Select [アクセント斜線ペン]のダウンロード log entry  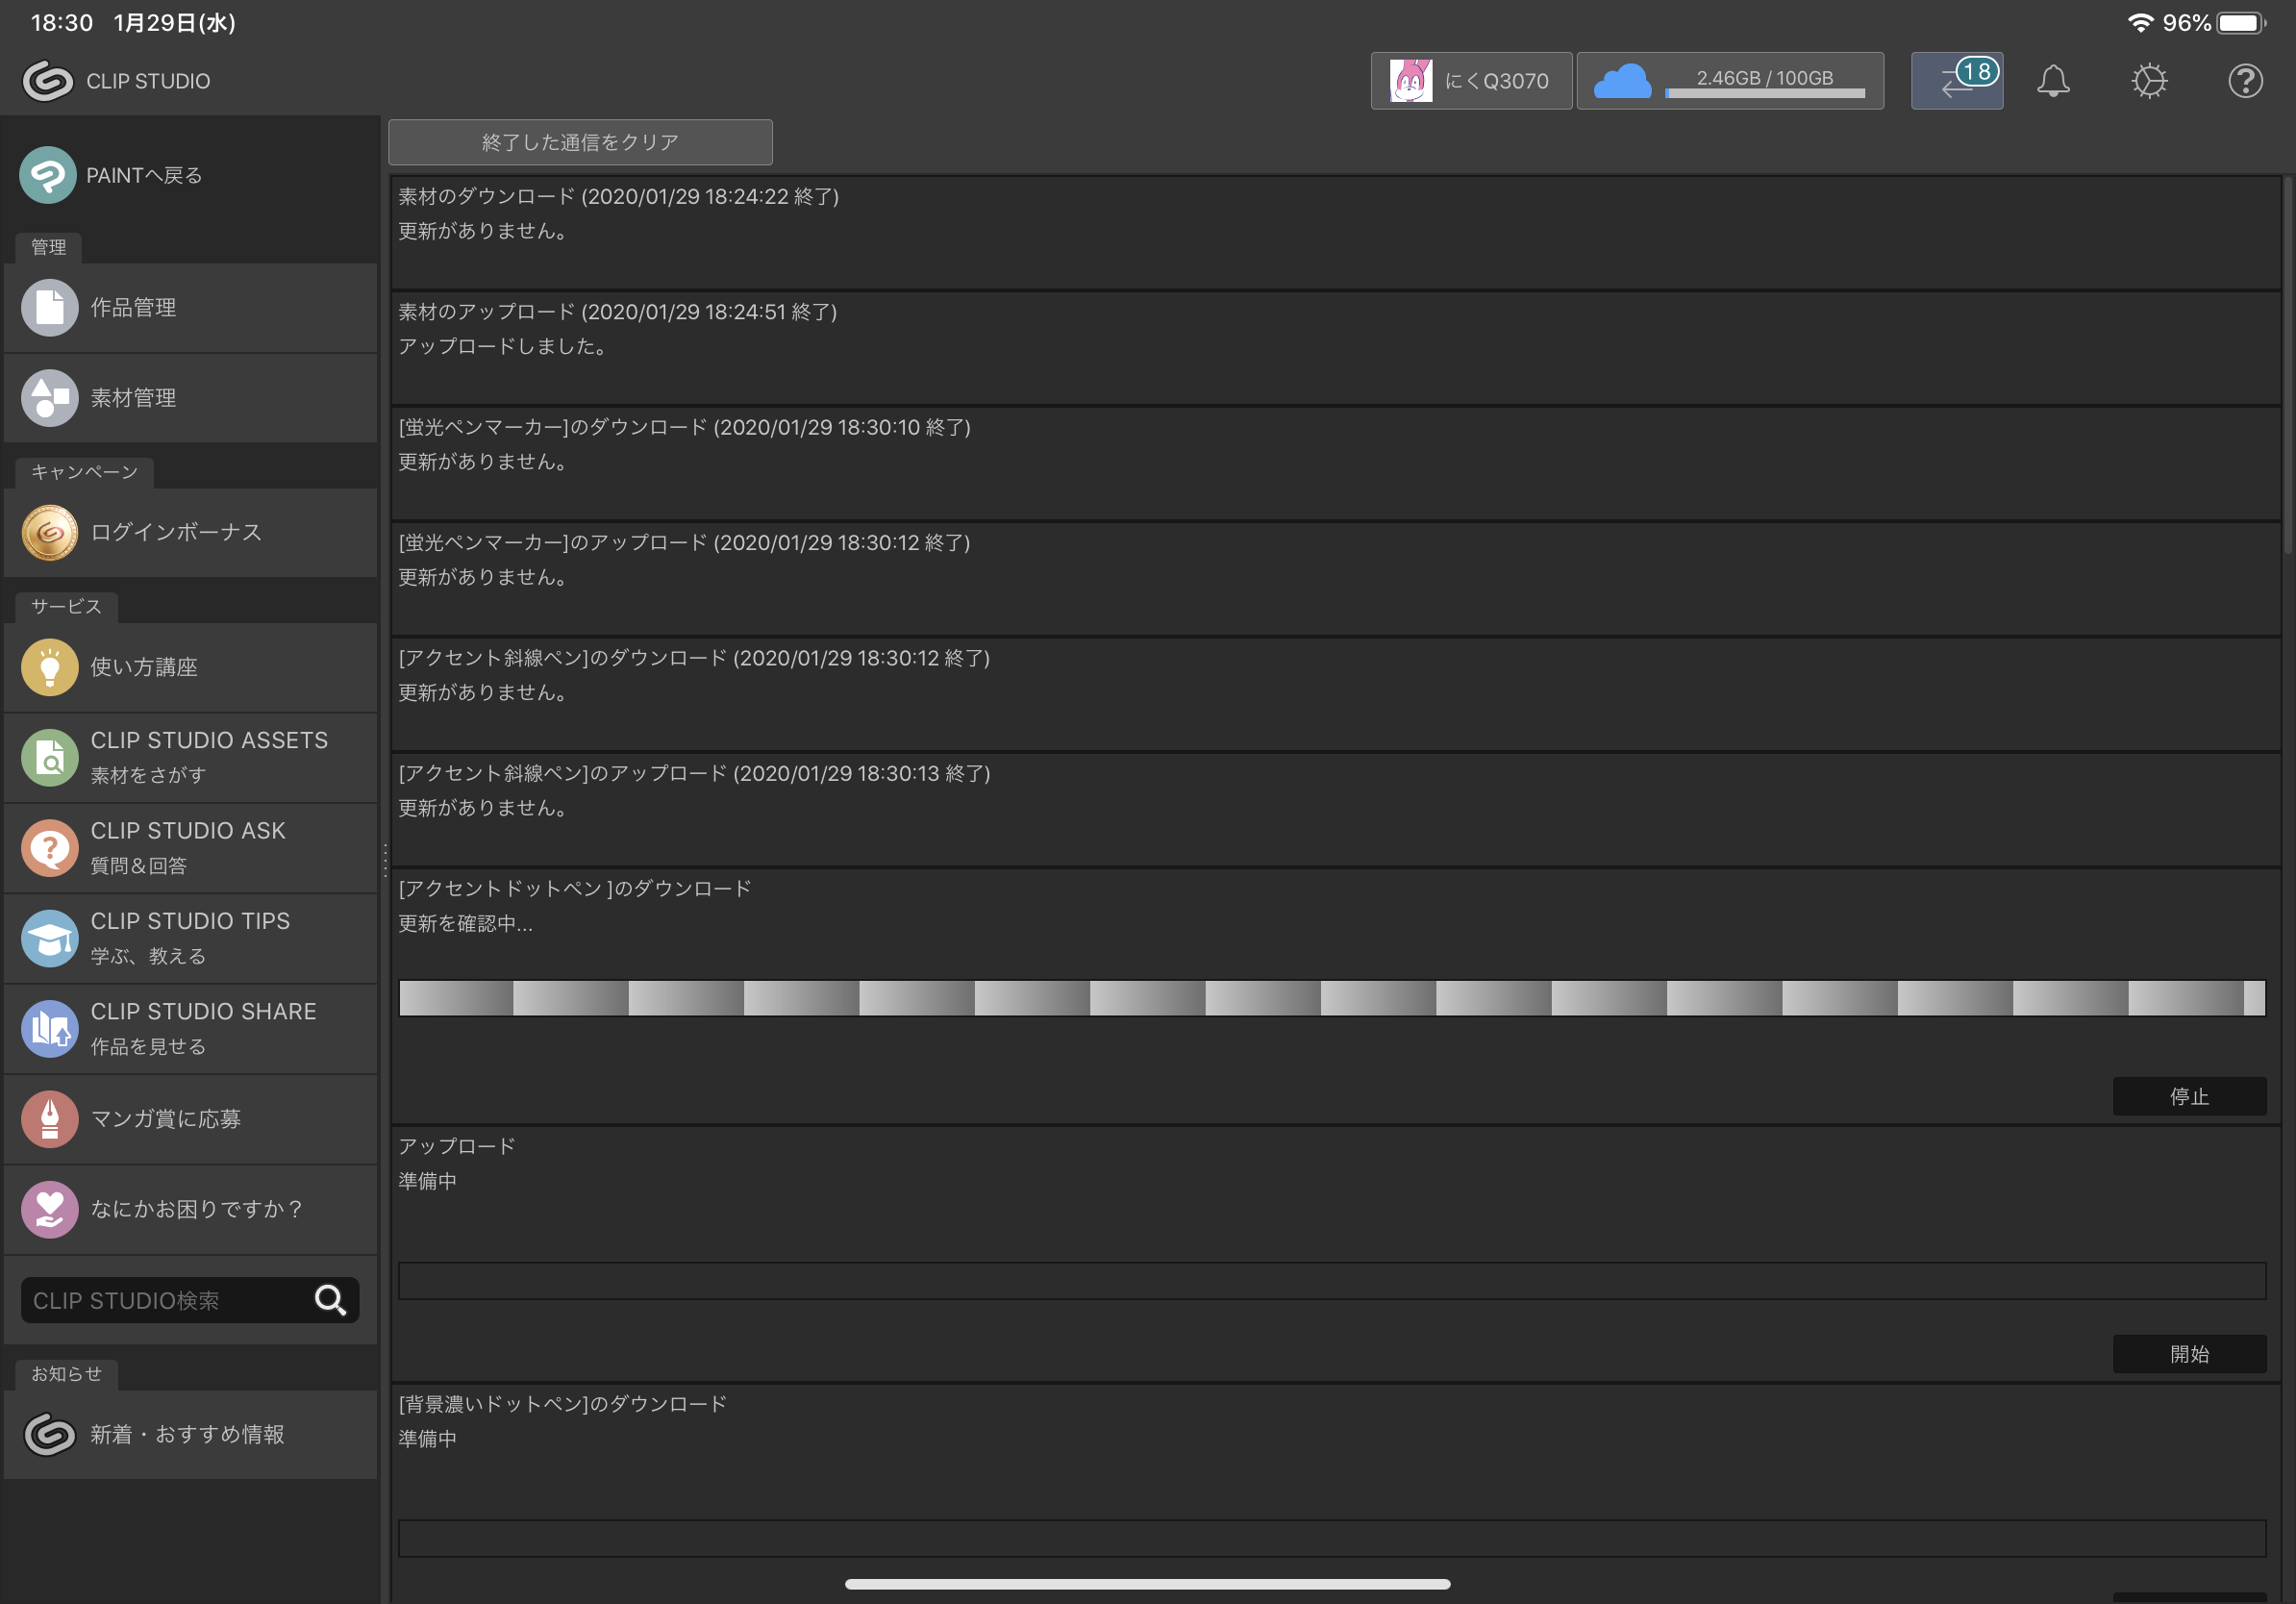click(x=1335, y=695)
